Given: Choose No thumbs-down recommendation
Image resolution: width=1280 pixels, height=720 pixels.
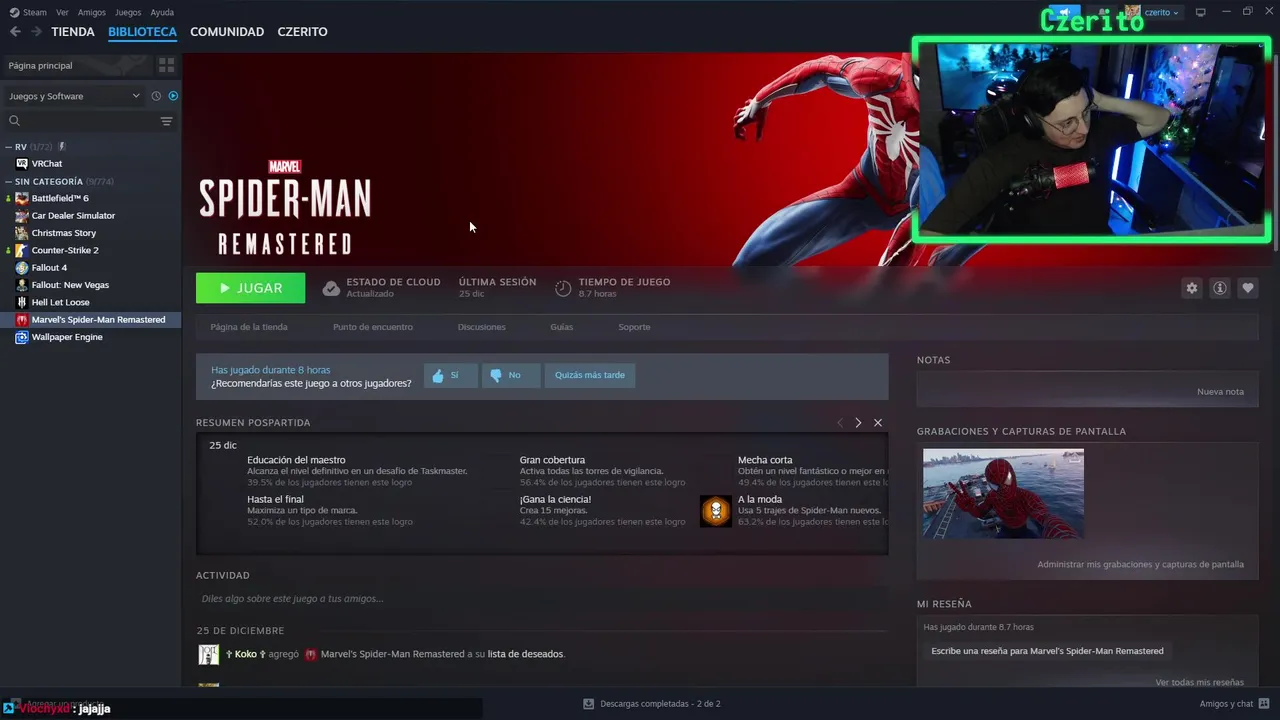Looking at the screenshot, I should coord(511,375).
